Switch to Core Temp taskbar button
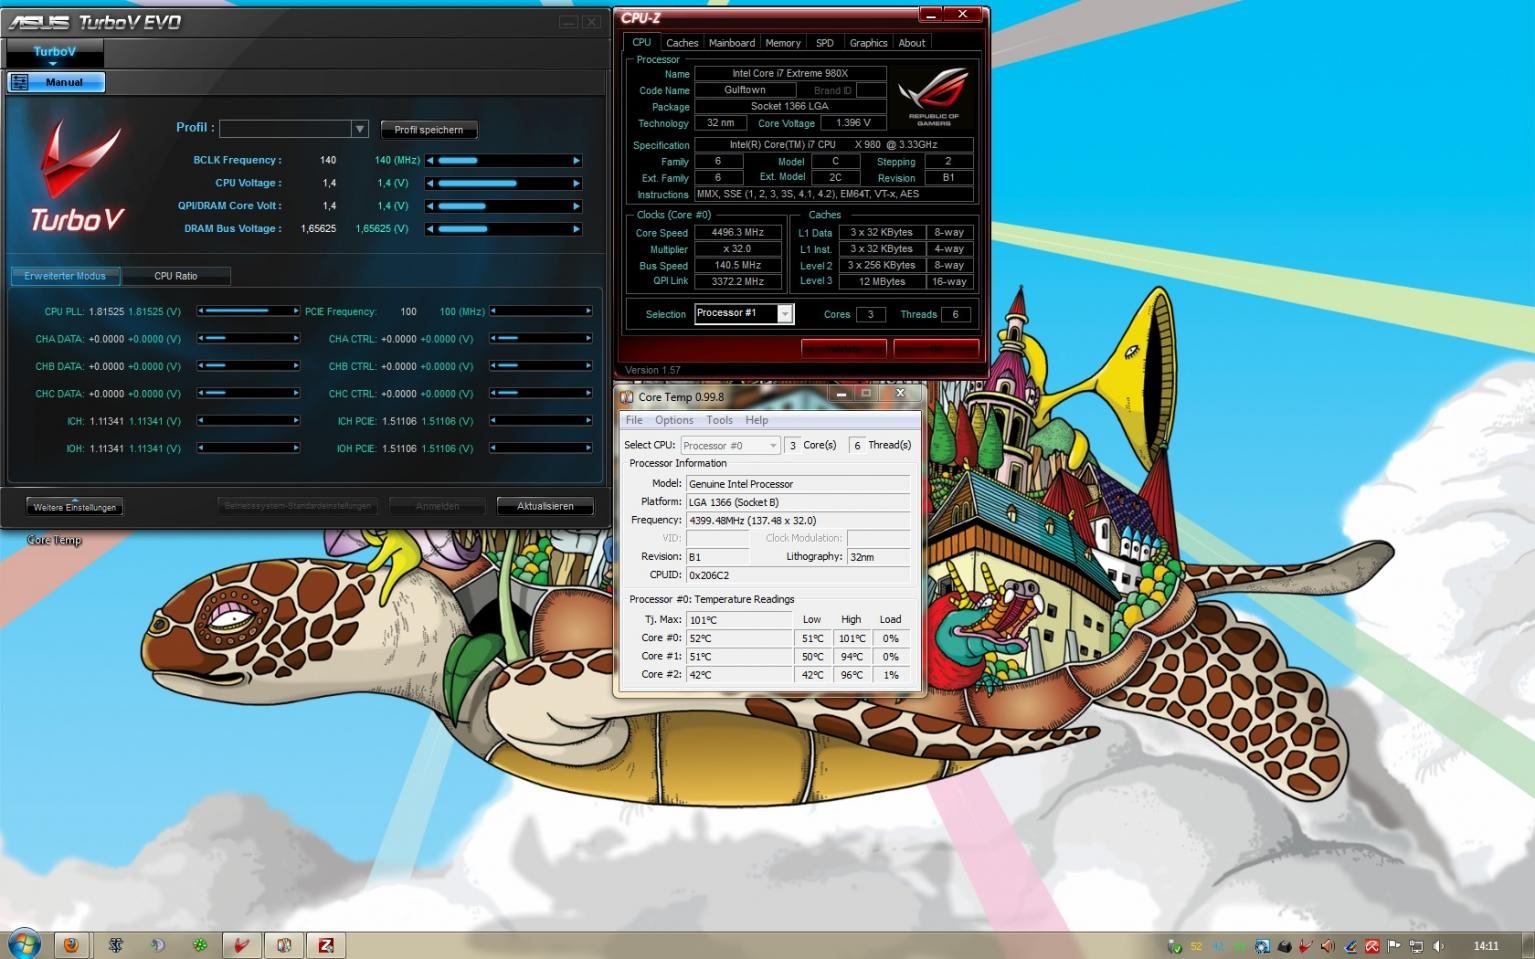The image size is (1535, 959). [x=284, y=944]
